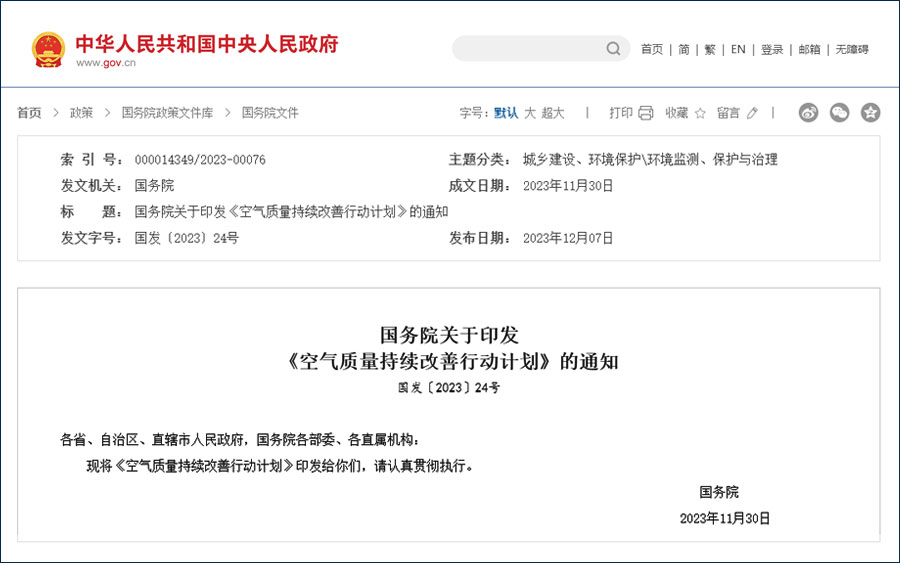900x565 pixels.
Task: Click the 登录 login link
Action: (x=772, y=49)
